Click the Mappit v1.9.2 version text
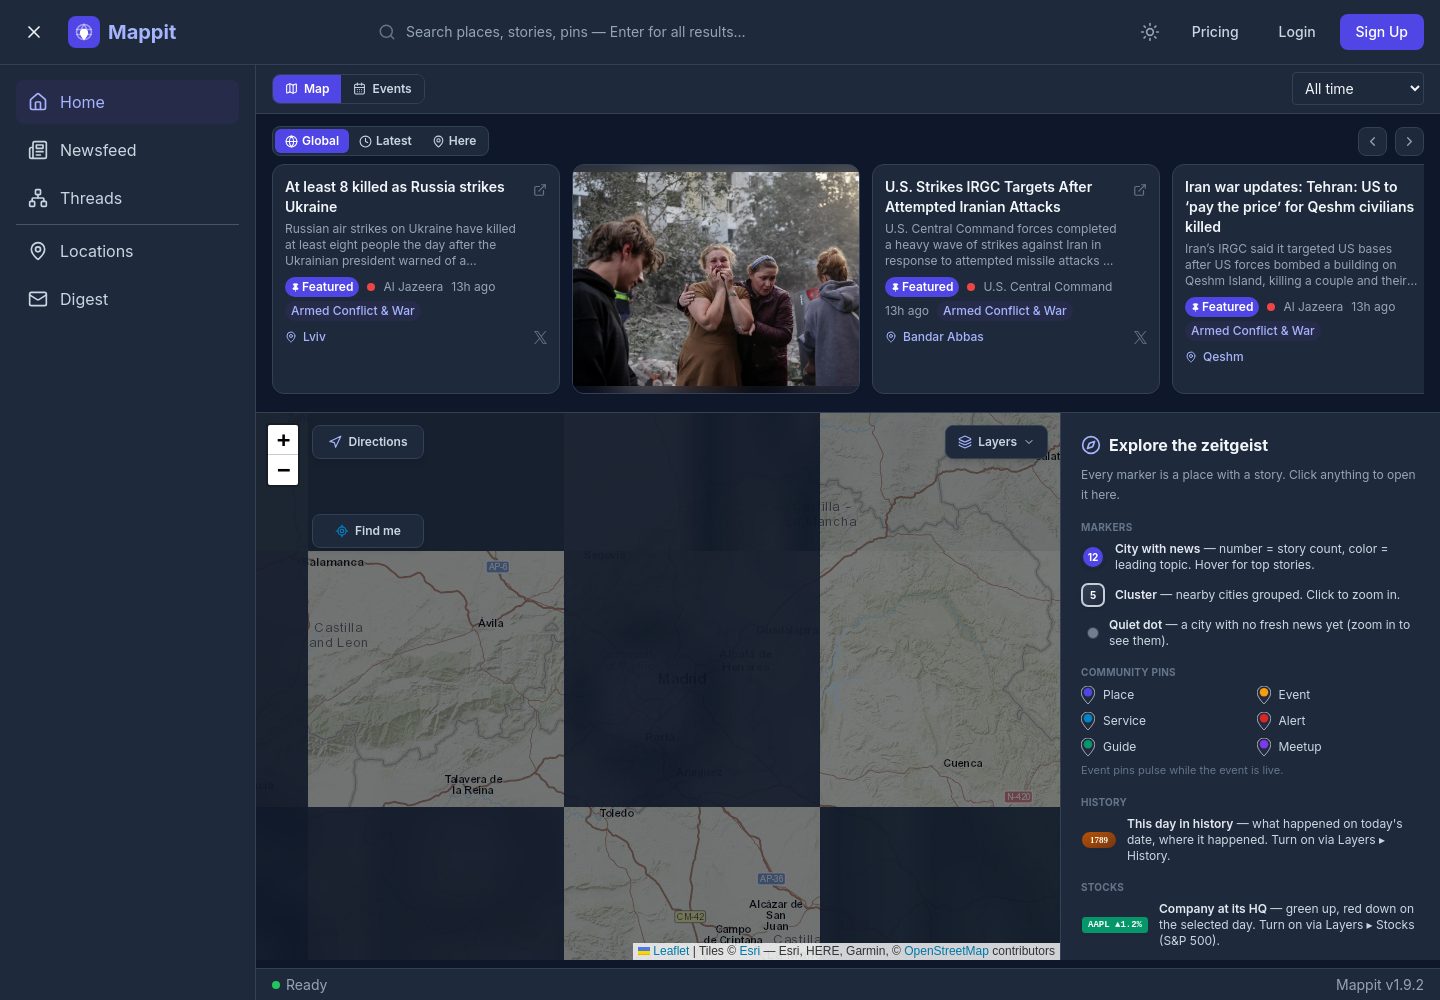The image size is (1440, 1000). point(1380,985)
